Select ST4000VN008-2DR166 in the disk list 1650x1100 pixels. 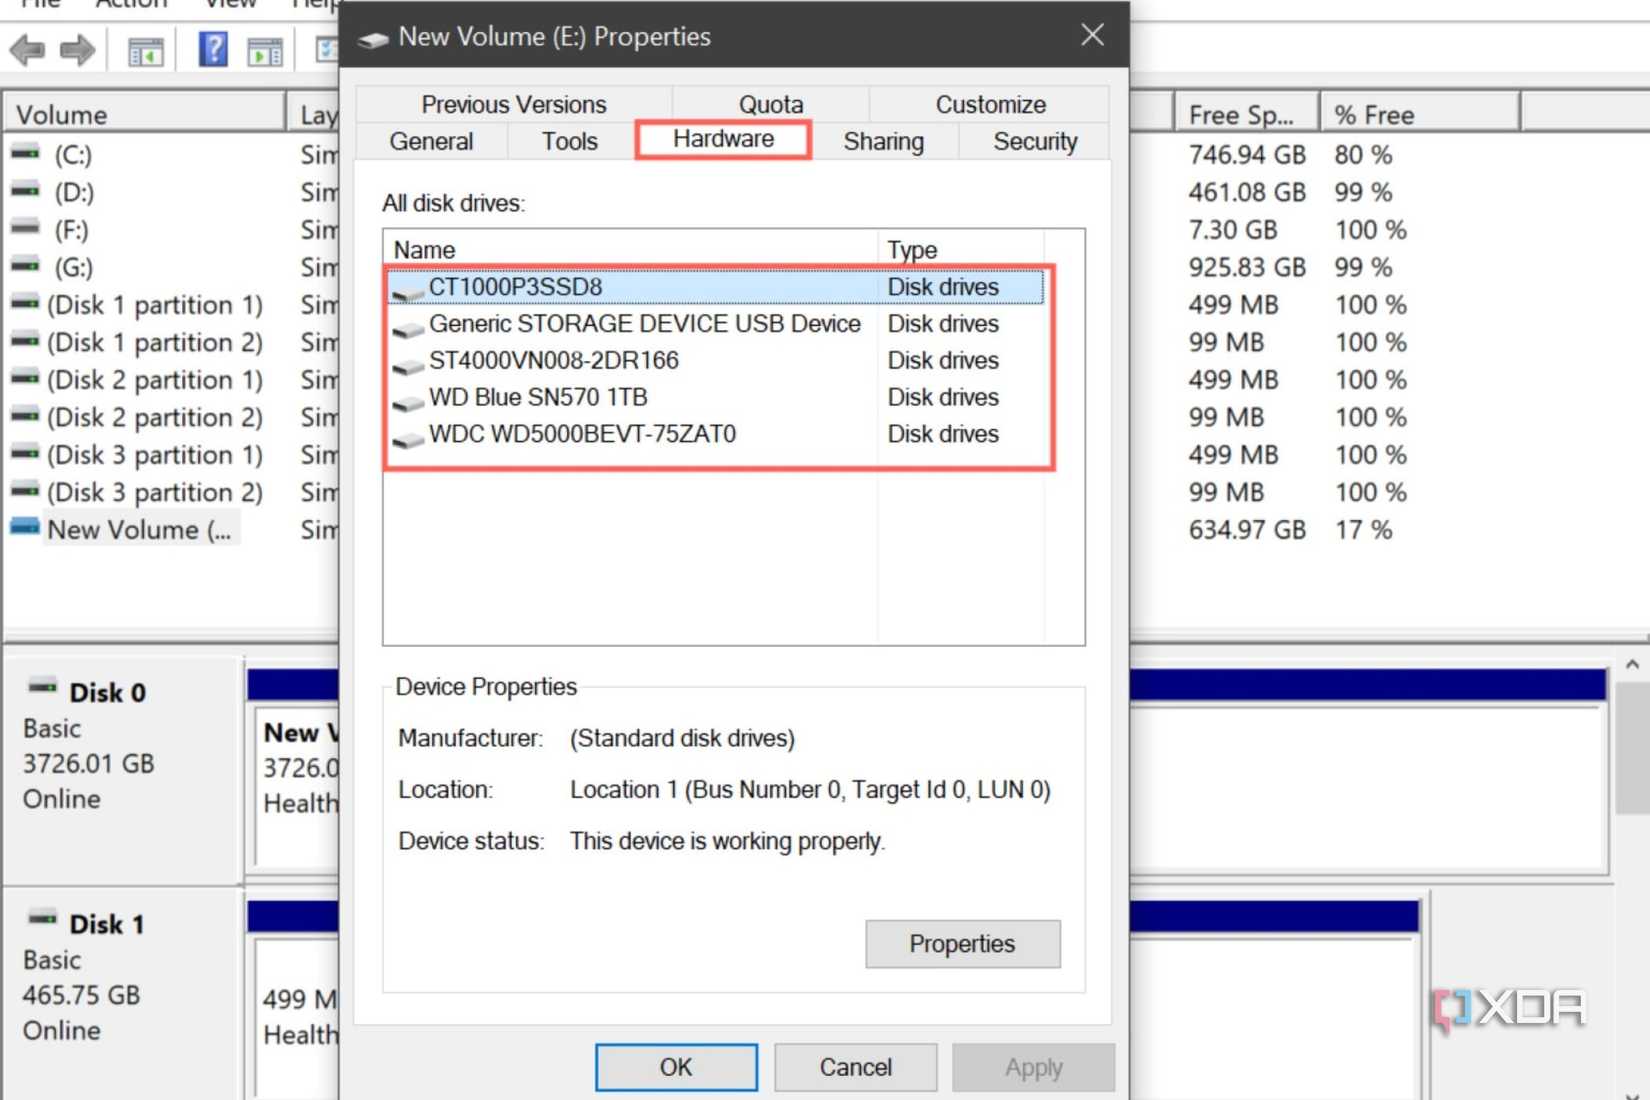(x=555, y=360)
